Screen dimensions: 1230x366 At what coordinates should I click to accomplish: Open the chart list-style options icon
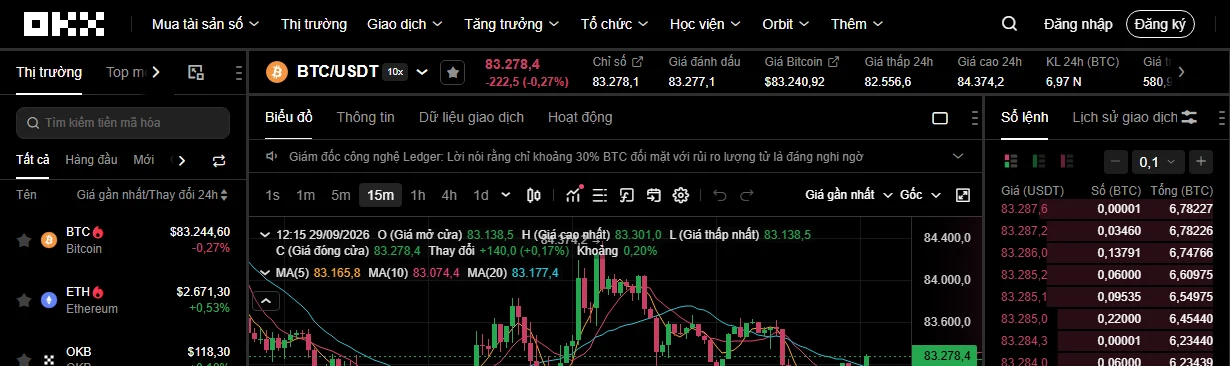tap(600, 195)
